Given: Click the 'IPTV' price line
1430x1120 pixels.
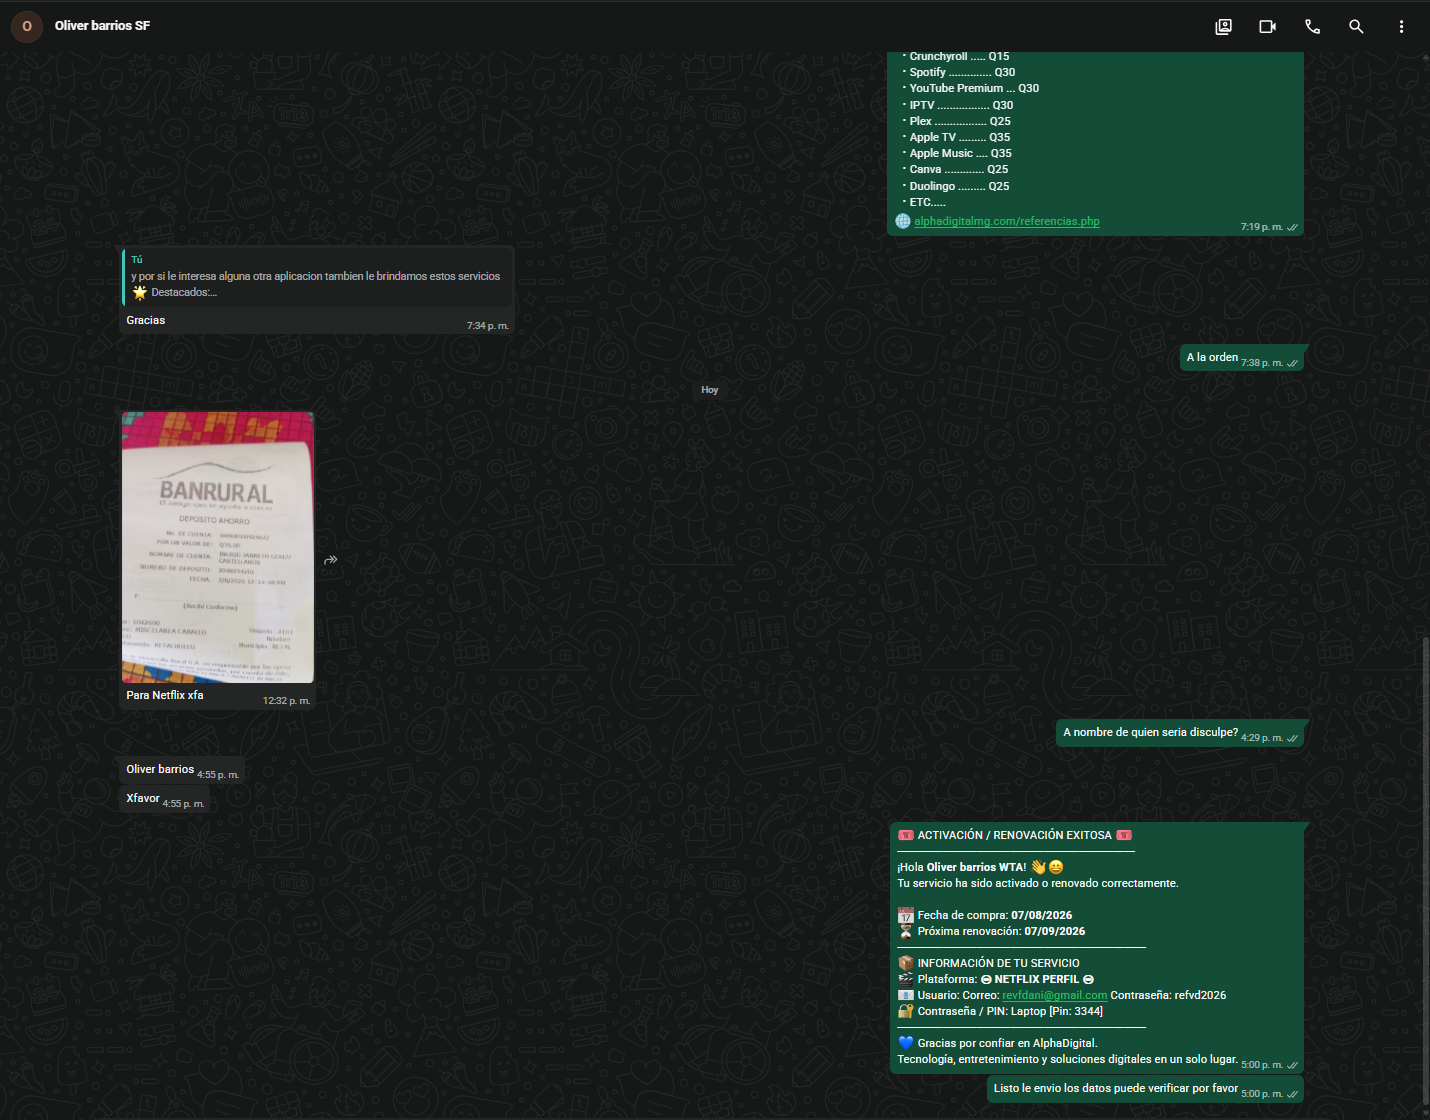Looking at the screenshot, I should point(958,105).
